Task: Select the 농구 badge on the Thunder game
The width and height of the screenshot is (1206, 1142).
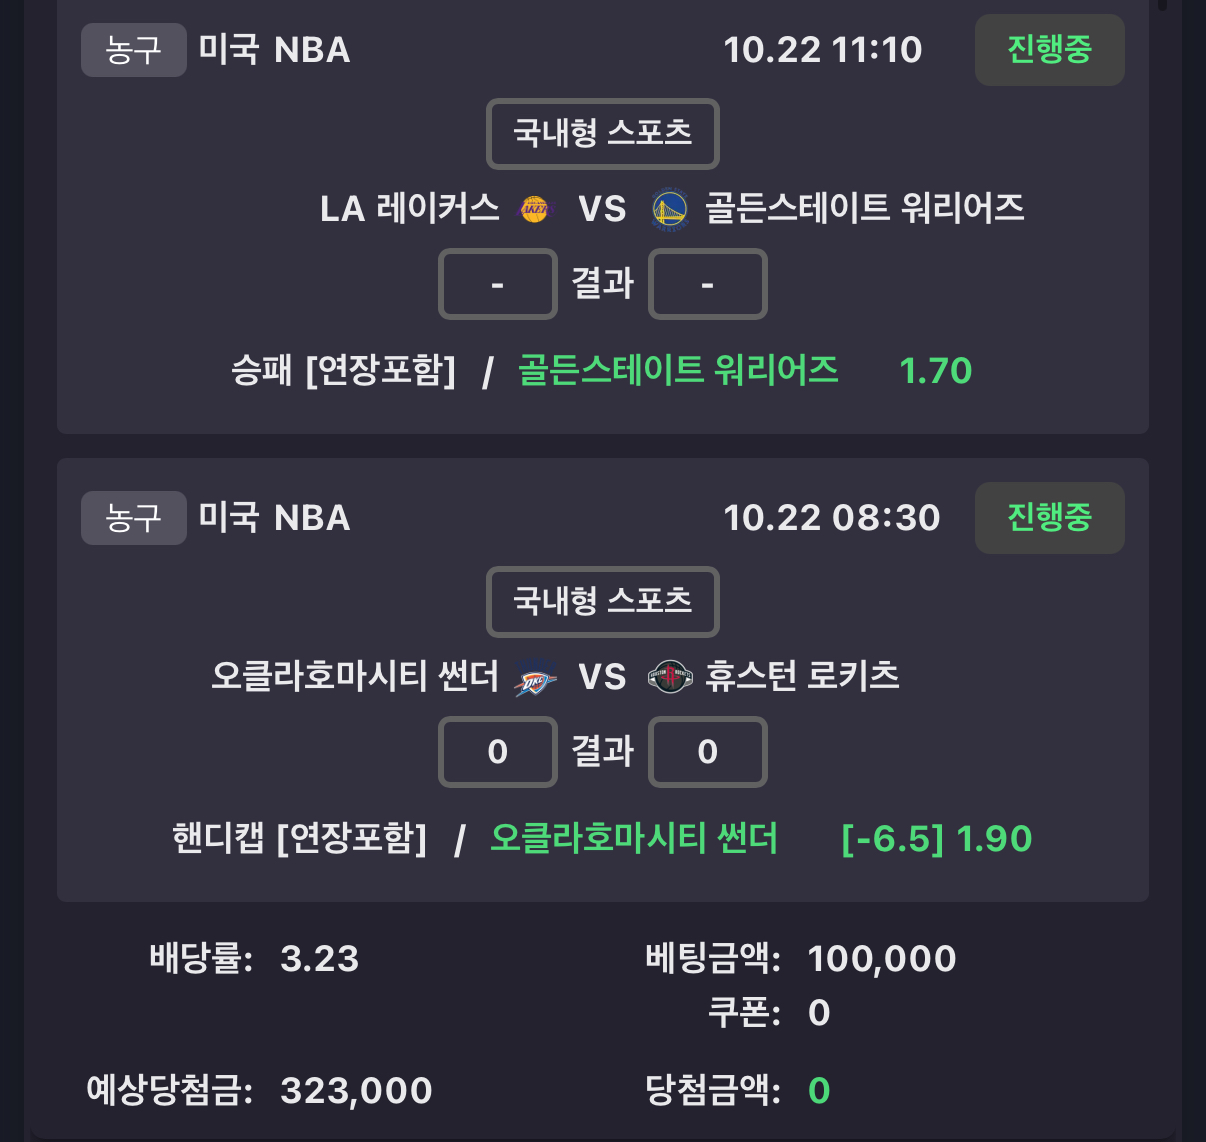Action: pyautogui.click(x=133, y=518)
